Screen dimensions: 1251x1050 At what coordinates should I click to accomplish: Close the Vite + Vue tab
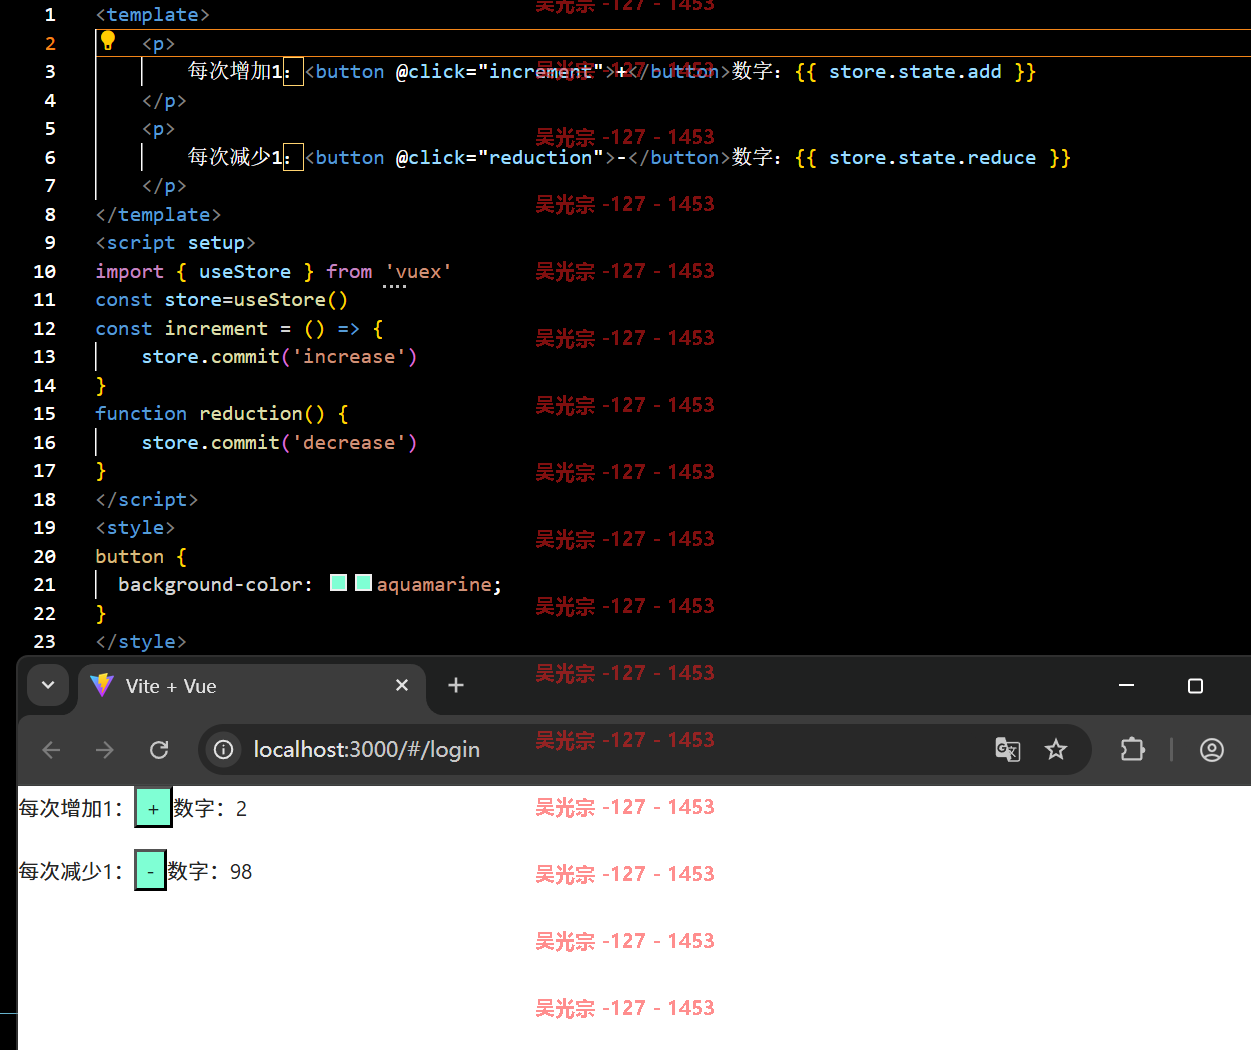[x=402, y=685]
